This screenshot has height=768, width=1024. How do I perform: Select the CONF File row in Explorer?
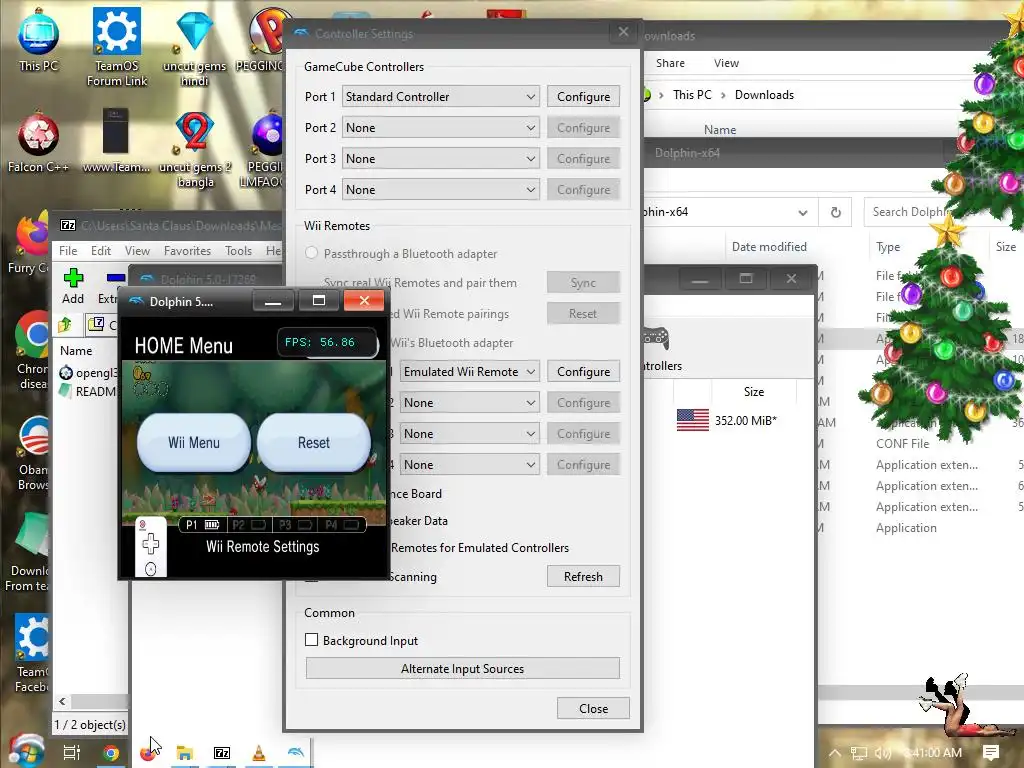pyautogui.click(x=902, y=443)
